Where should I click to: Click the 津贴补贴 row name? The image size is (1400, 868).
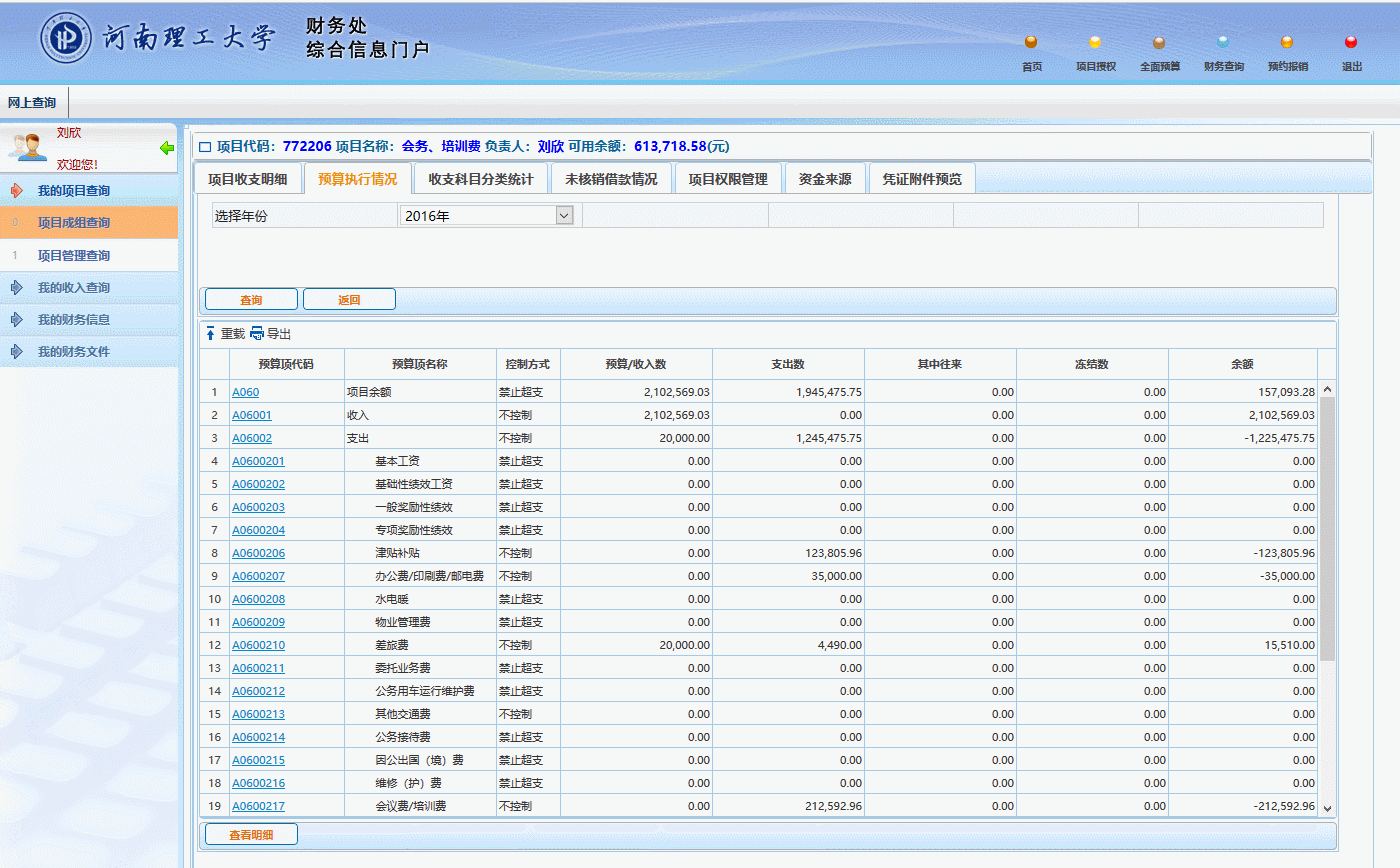pyautogui.click(x=398, y=553)
